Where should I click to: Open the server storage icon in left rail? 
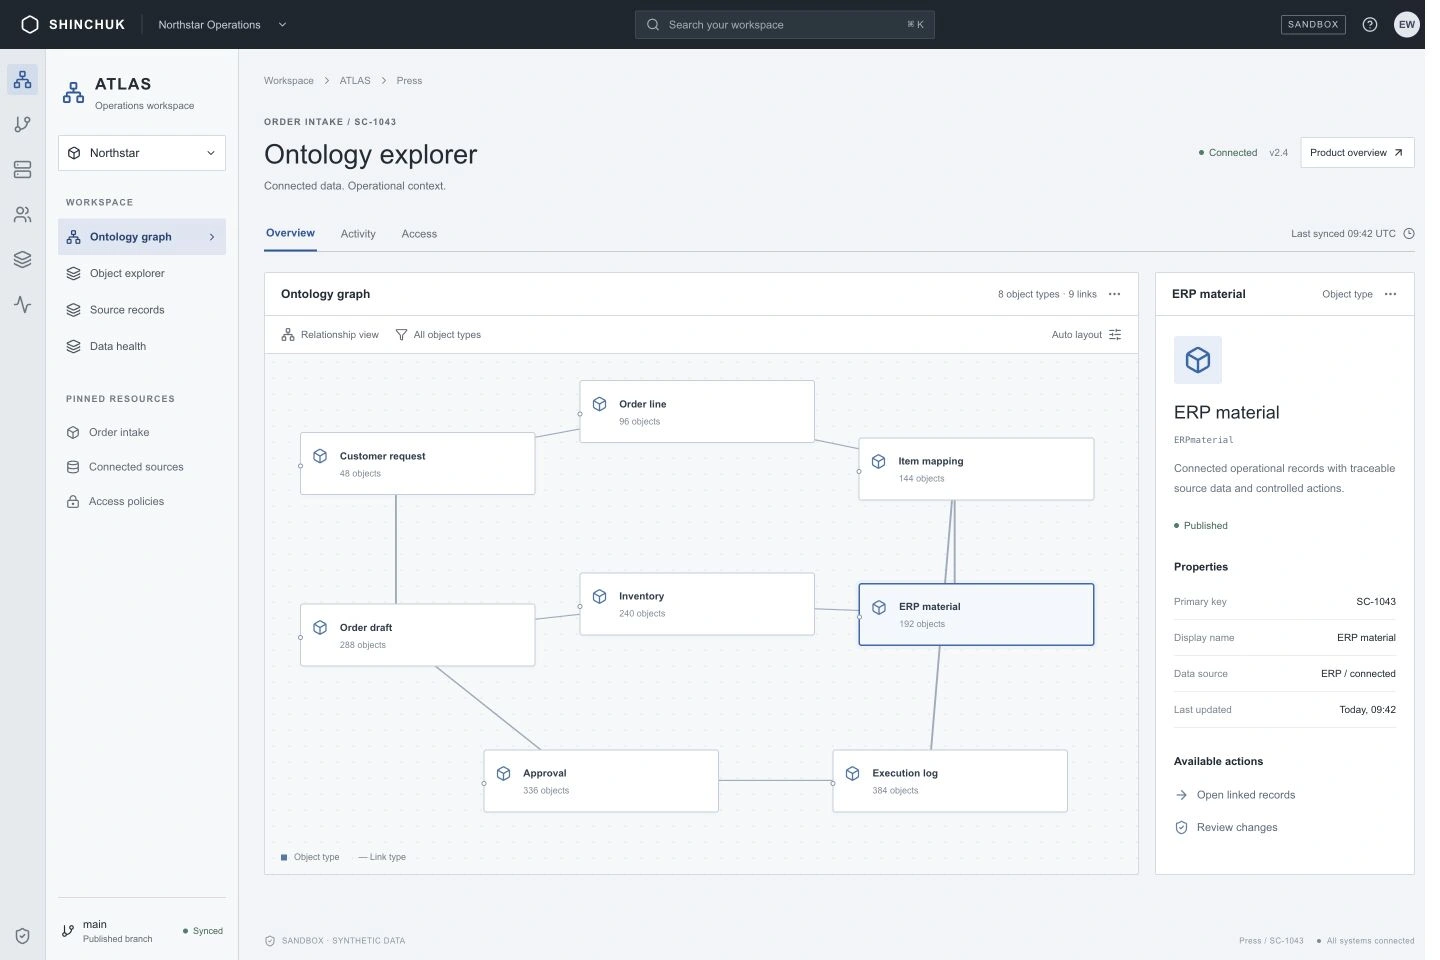coord(22,169)
